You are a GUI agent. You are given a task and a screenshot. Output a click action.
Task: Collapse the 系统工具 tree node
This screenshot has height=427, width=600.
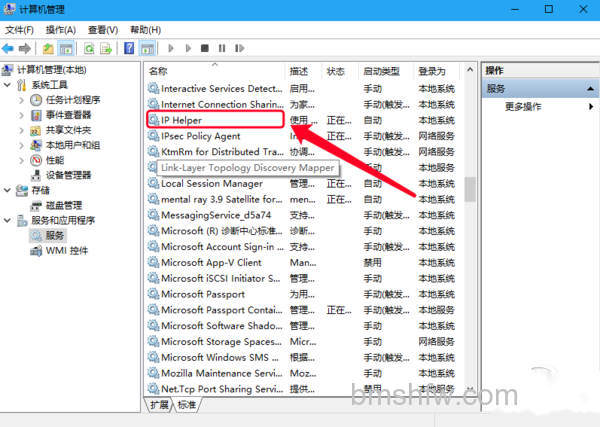click(7, 85)
